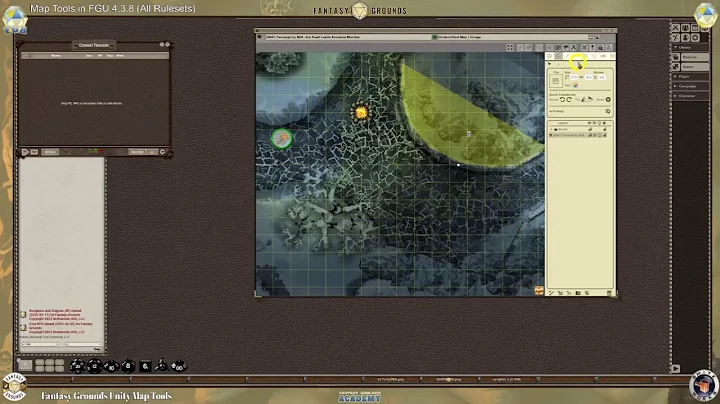Click the Assets icon beside the button

(x=676, y=67)
